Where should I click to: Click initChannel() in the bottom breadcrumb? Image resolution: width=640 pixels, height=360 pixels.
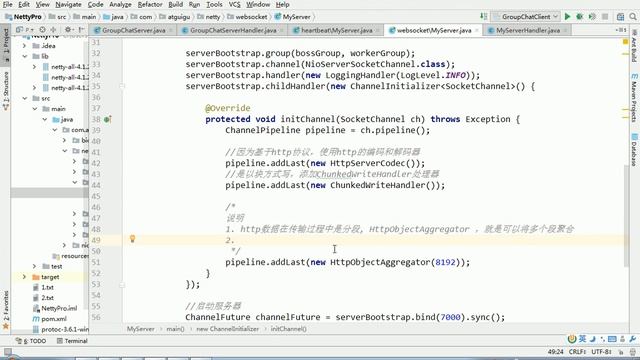[x=289, y=329]
